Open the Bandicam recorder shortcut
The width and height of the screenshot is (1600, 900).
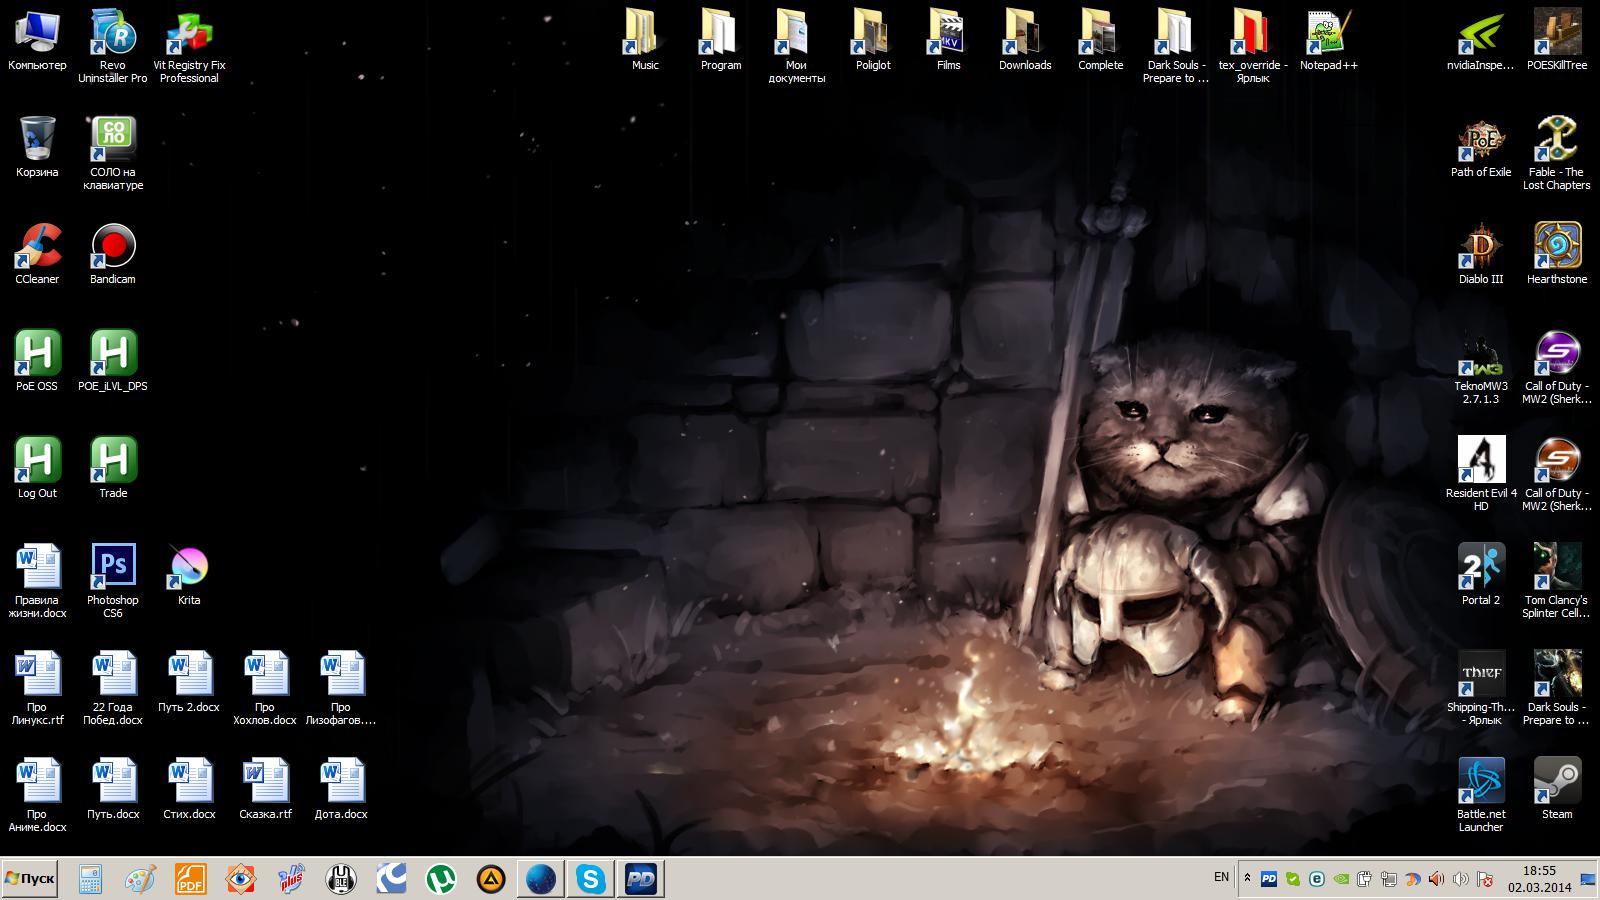click(113, 247)
